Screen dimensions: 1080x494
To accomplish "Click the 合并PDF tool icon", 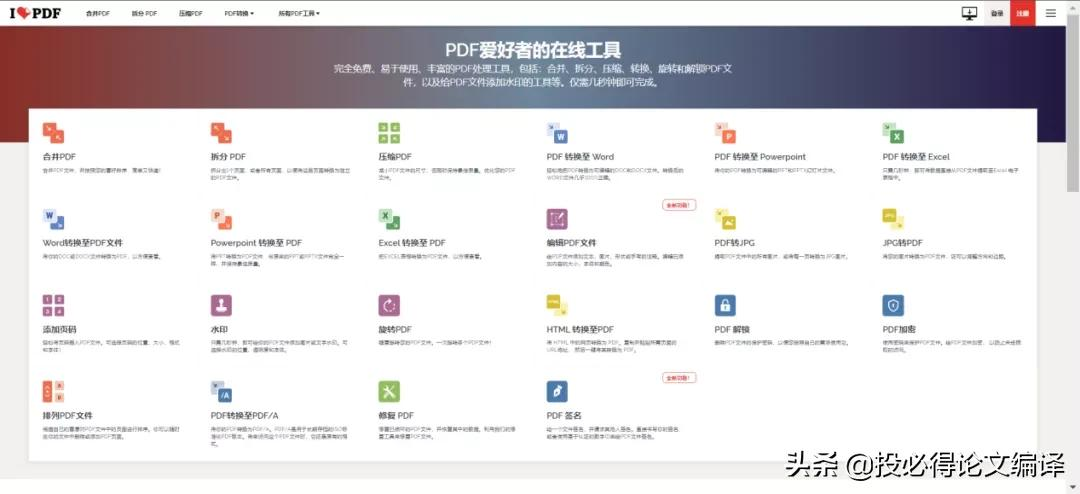I will (x=54, y=133).
